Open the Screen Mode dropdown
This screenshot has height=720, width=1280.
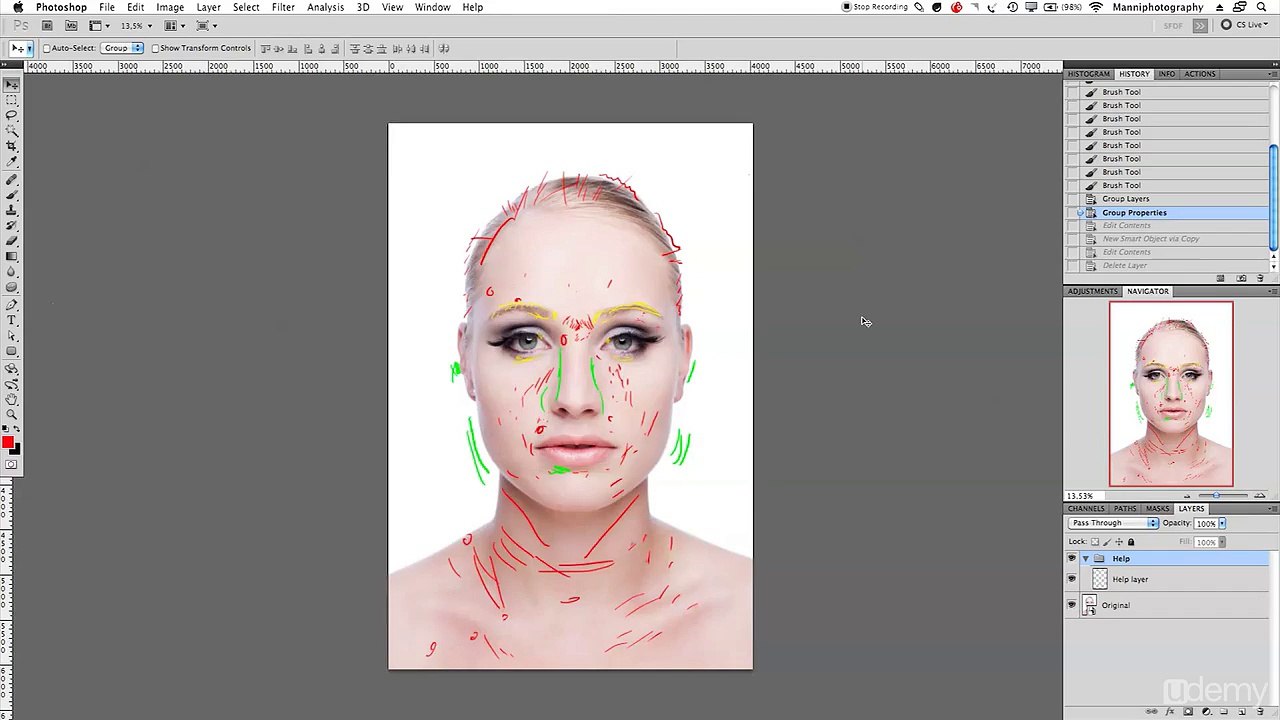pos(207,25)
